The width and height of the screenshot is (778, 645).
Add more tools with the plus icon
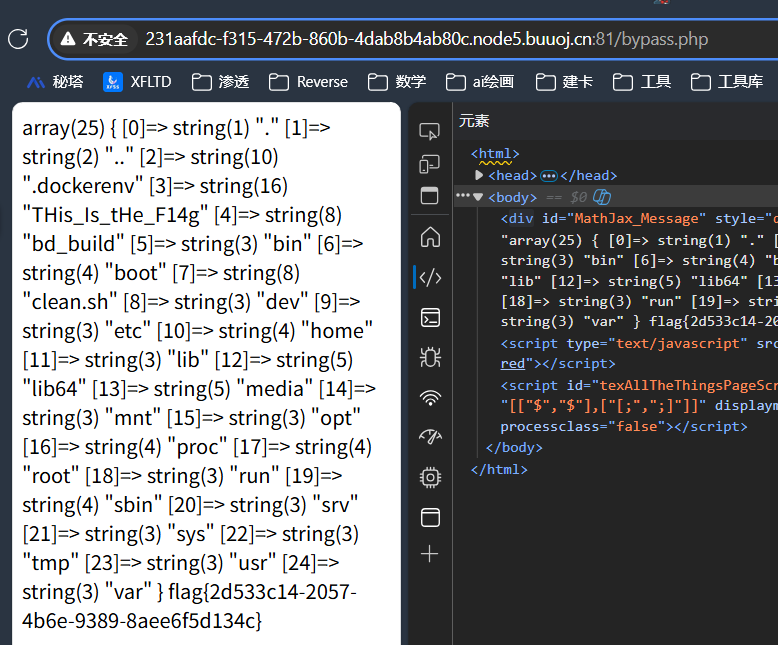point(430,554)
